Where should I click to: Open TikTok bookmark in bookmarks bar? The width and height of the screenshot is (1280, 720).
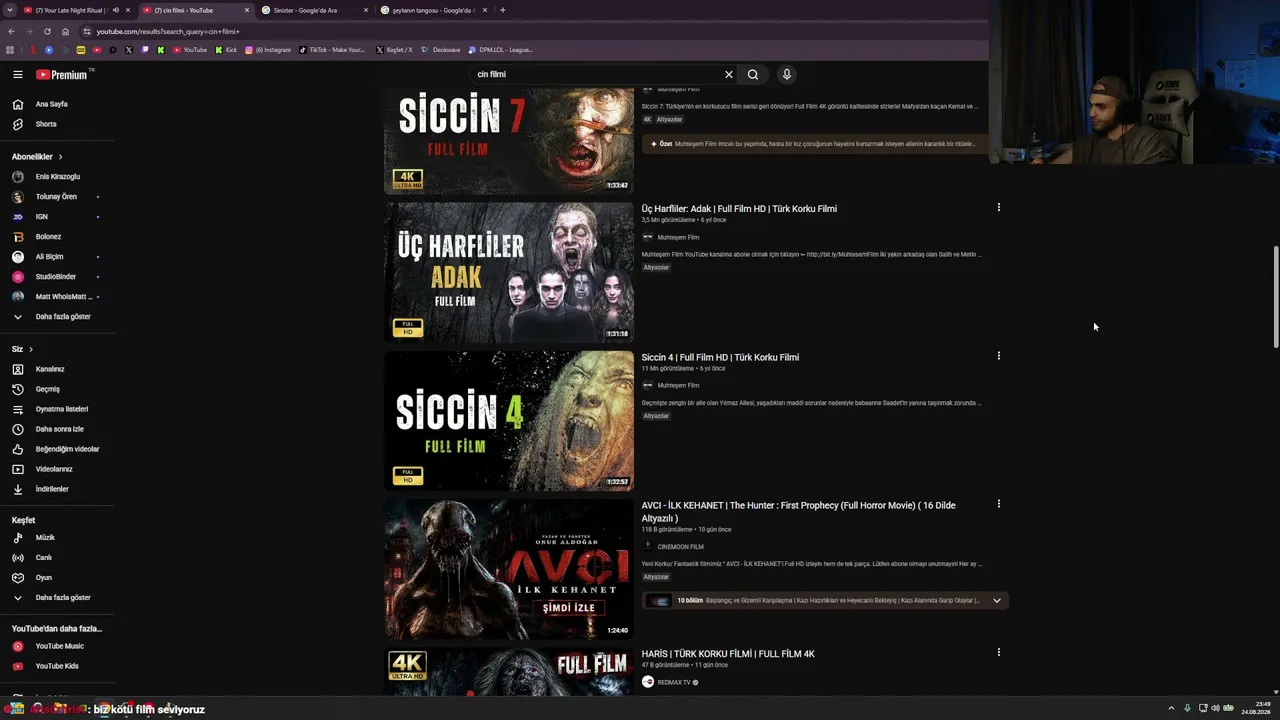click(332, 50)
